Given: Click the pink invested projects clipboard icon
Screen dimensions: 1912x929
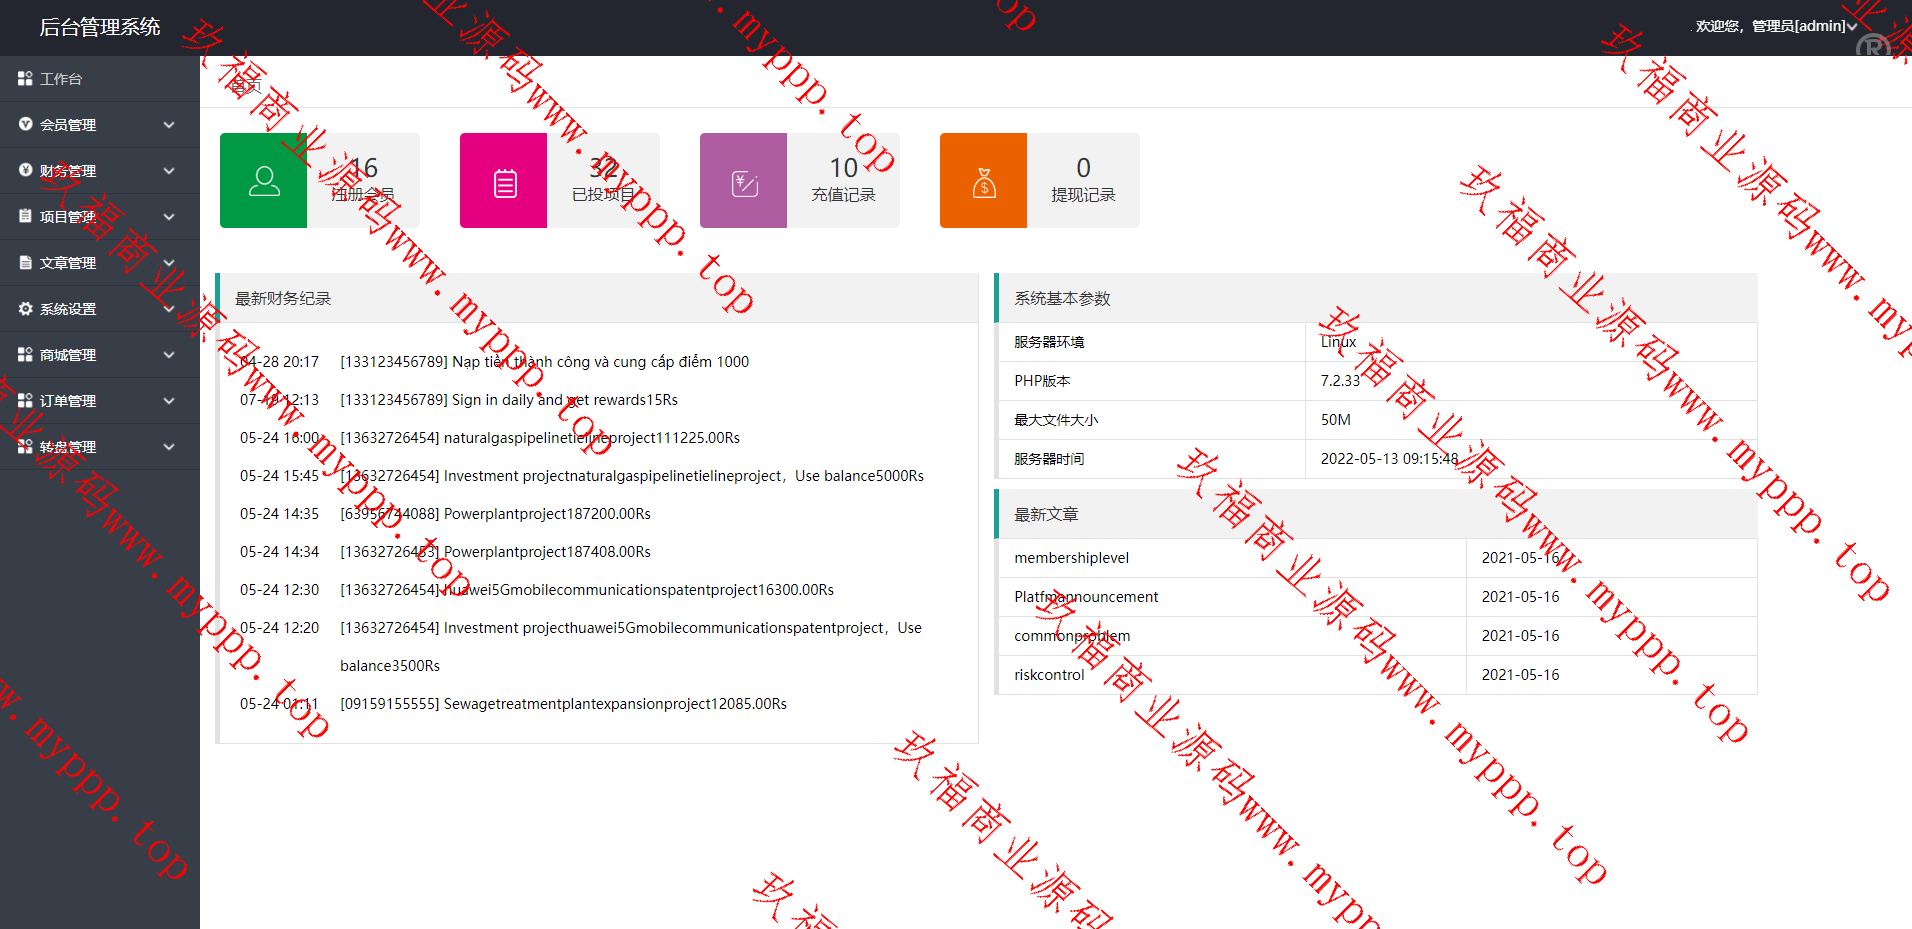Looking at the screenshot, I should (504, 183).
